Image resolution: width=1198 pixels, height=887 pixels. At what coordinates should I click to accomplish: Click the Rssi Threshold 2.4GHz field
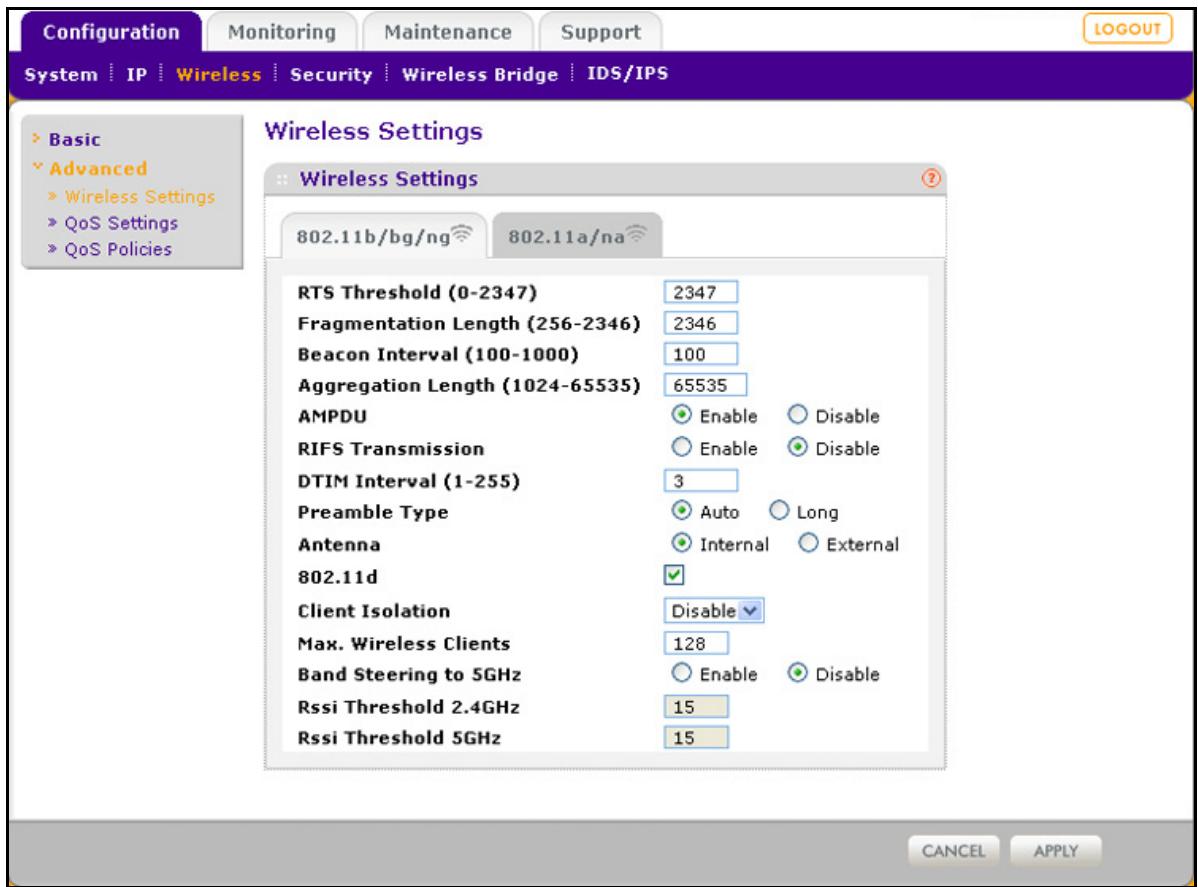pyautogui.click(x=696, y=707)
